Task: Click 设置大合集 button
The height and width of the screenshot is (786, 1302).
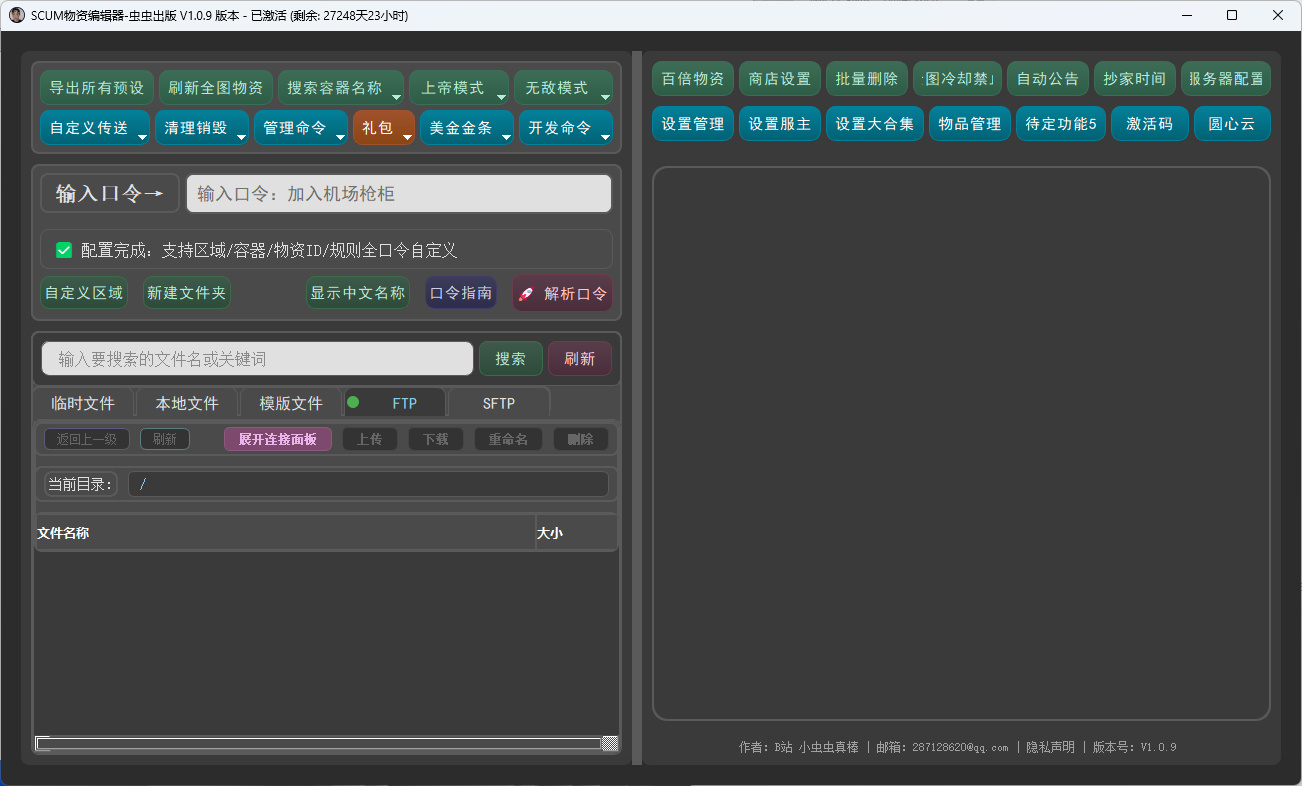Action: (x=875, y=124)
